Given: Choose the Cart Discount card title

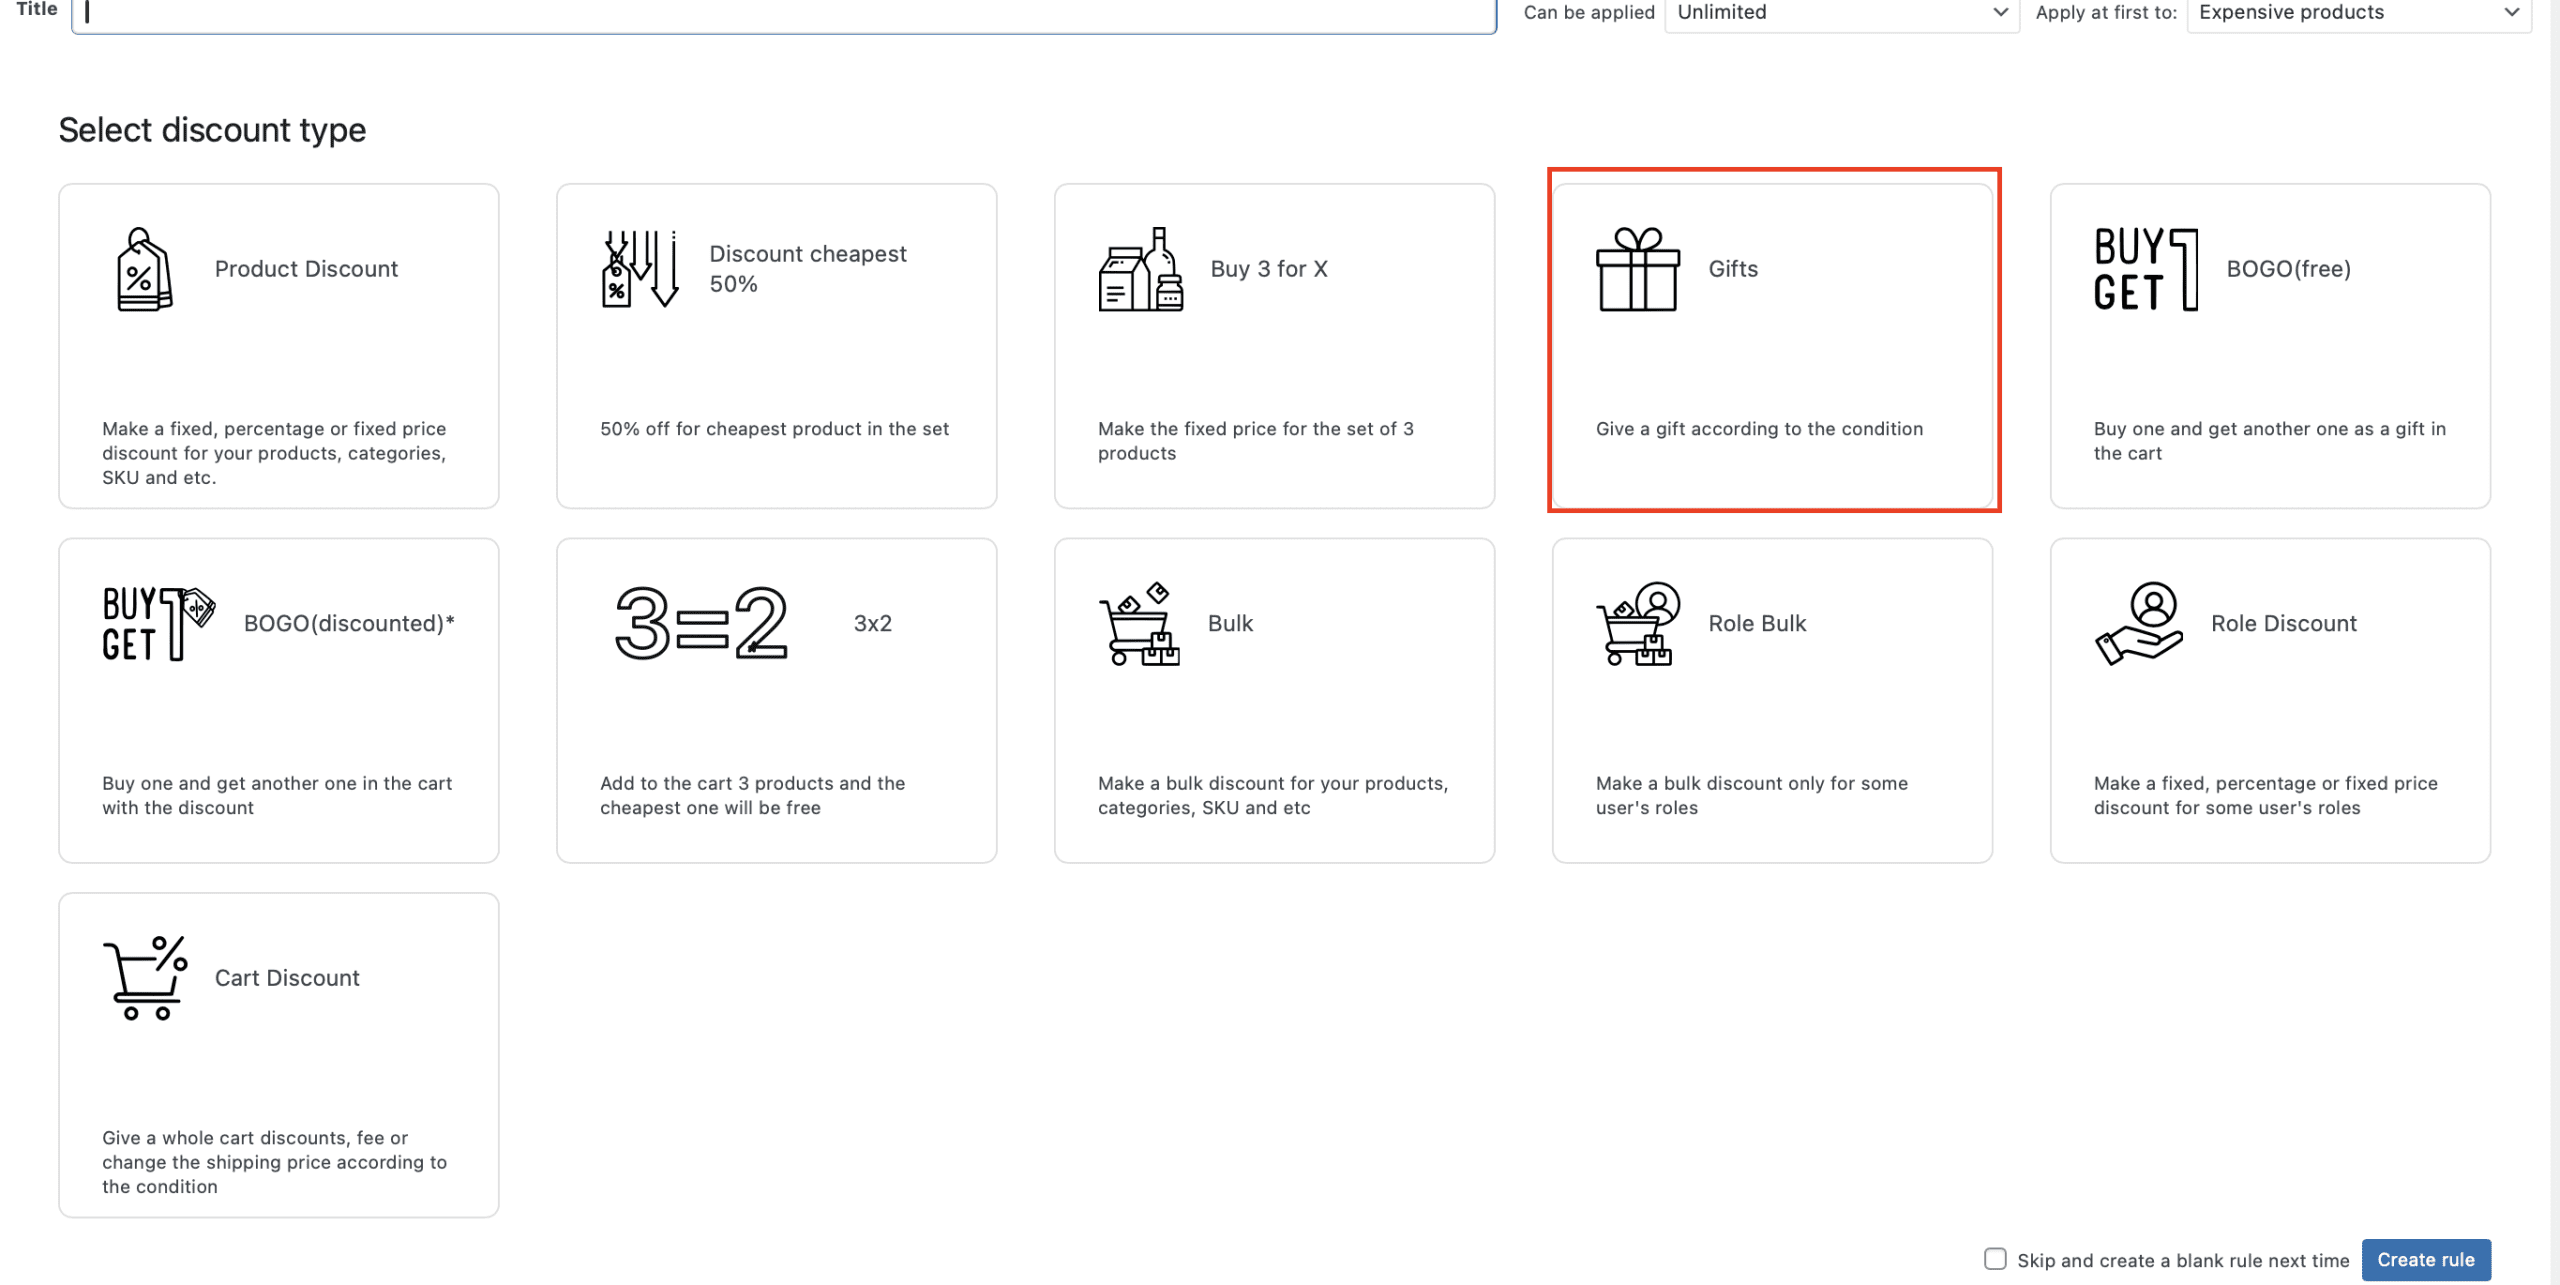Looking at the screenshot, I should [287, 978].
